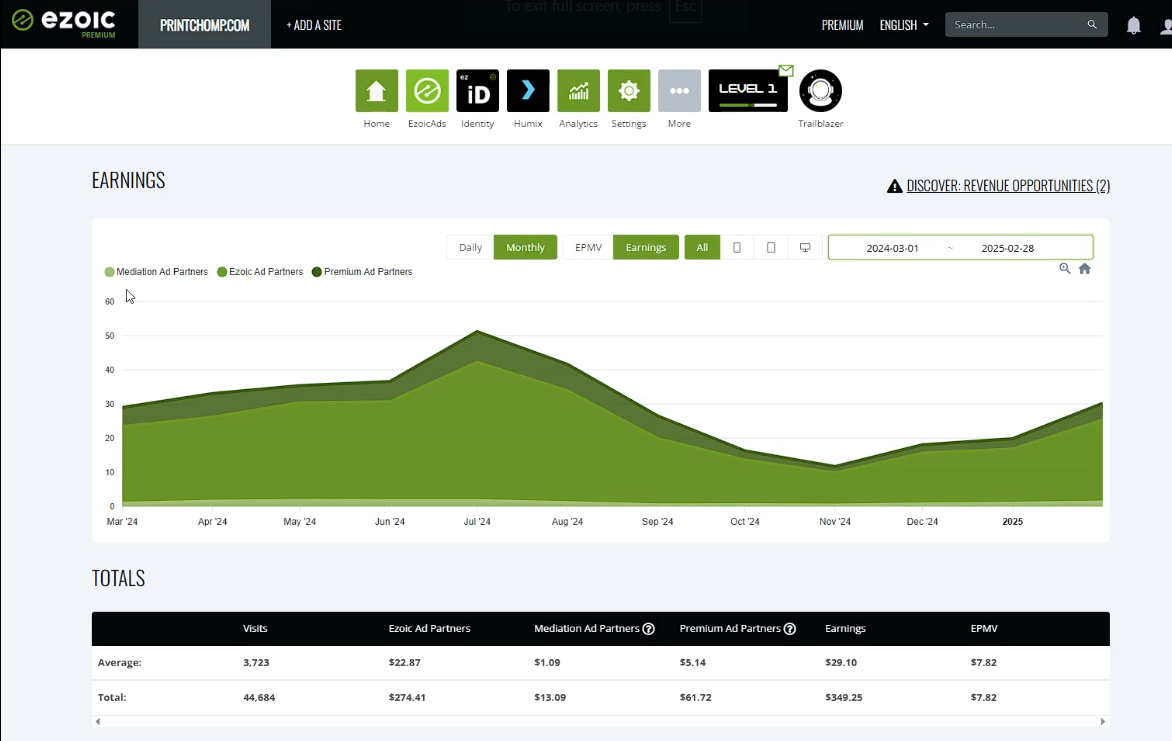The image size is (1172, 741).
Task: Click the Nov '24 axis label
Action: 835,522
